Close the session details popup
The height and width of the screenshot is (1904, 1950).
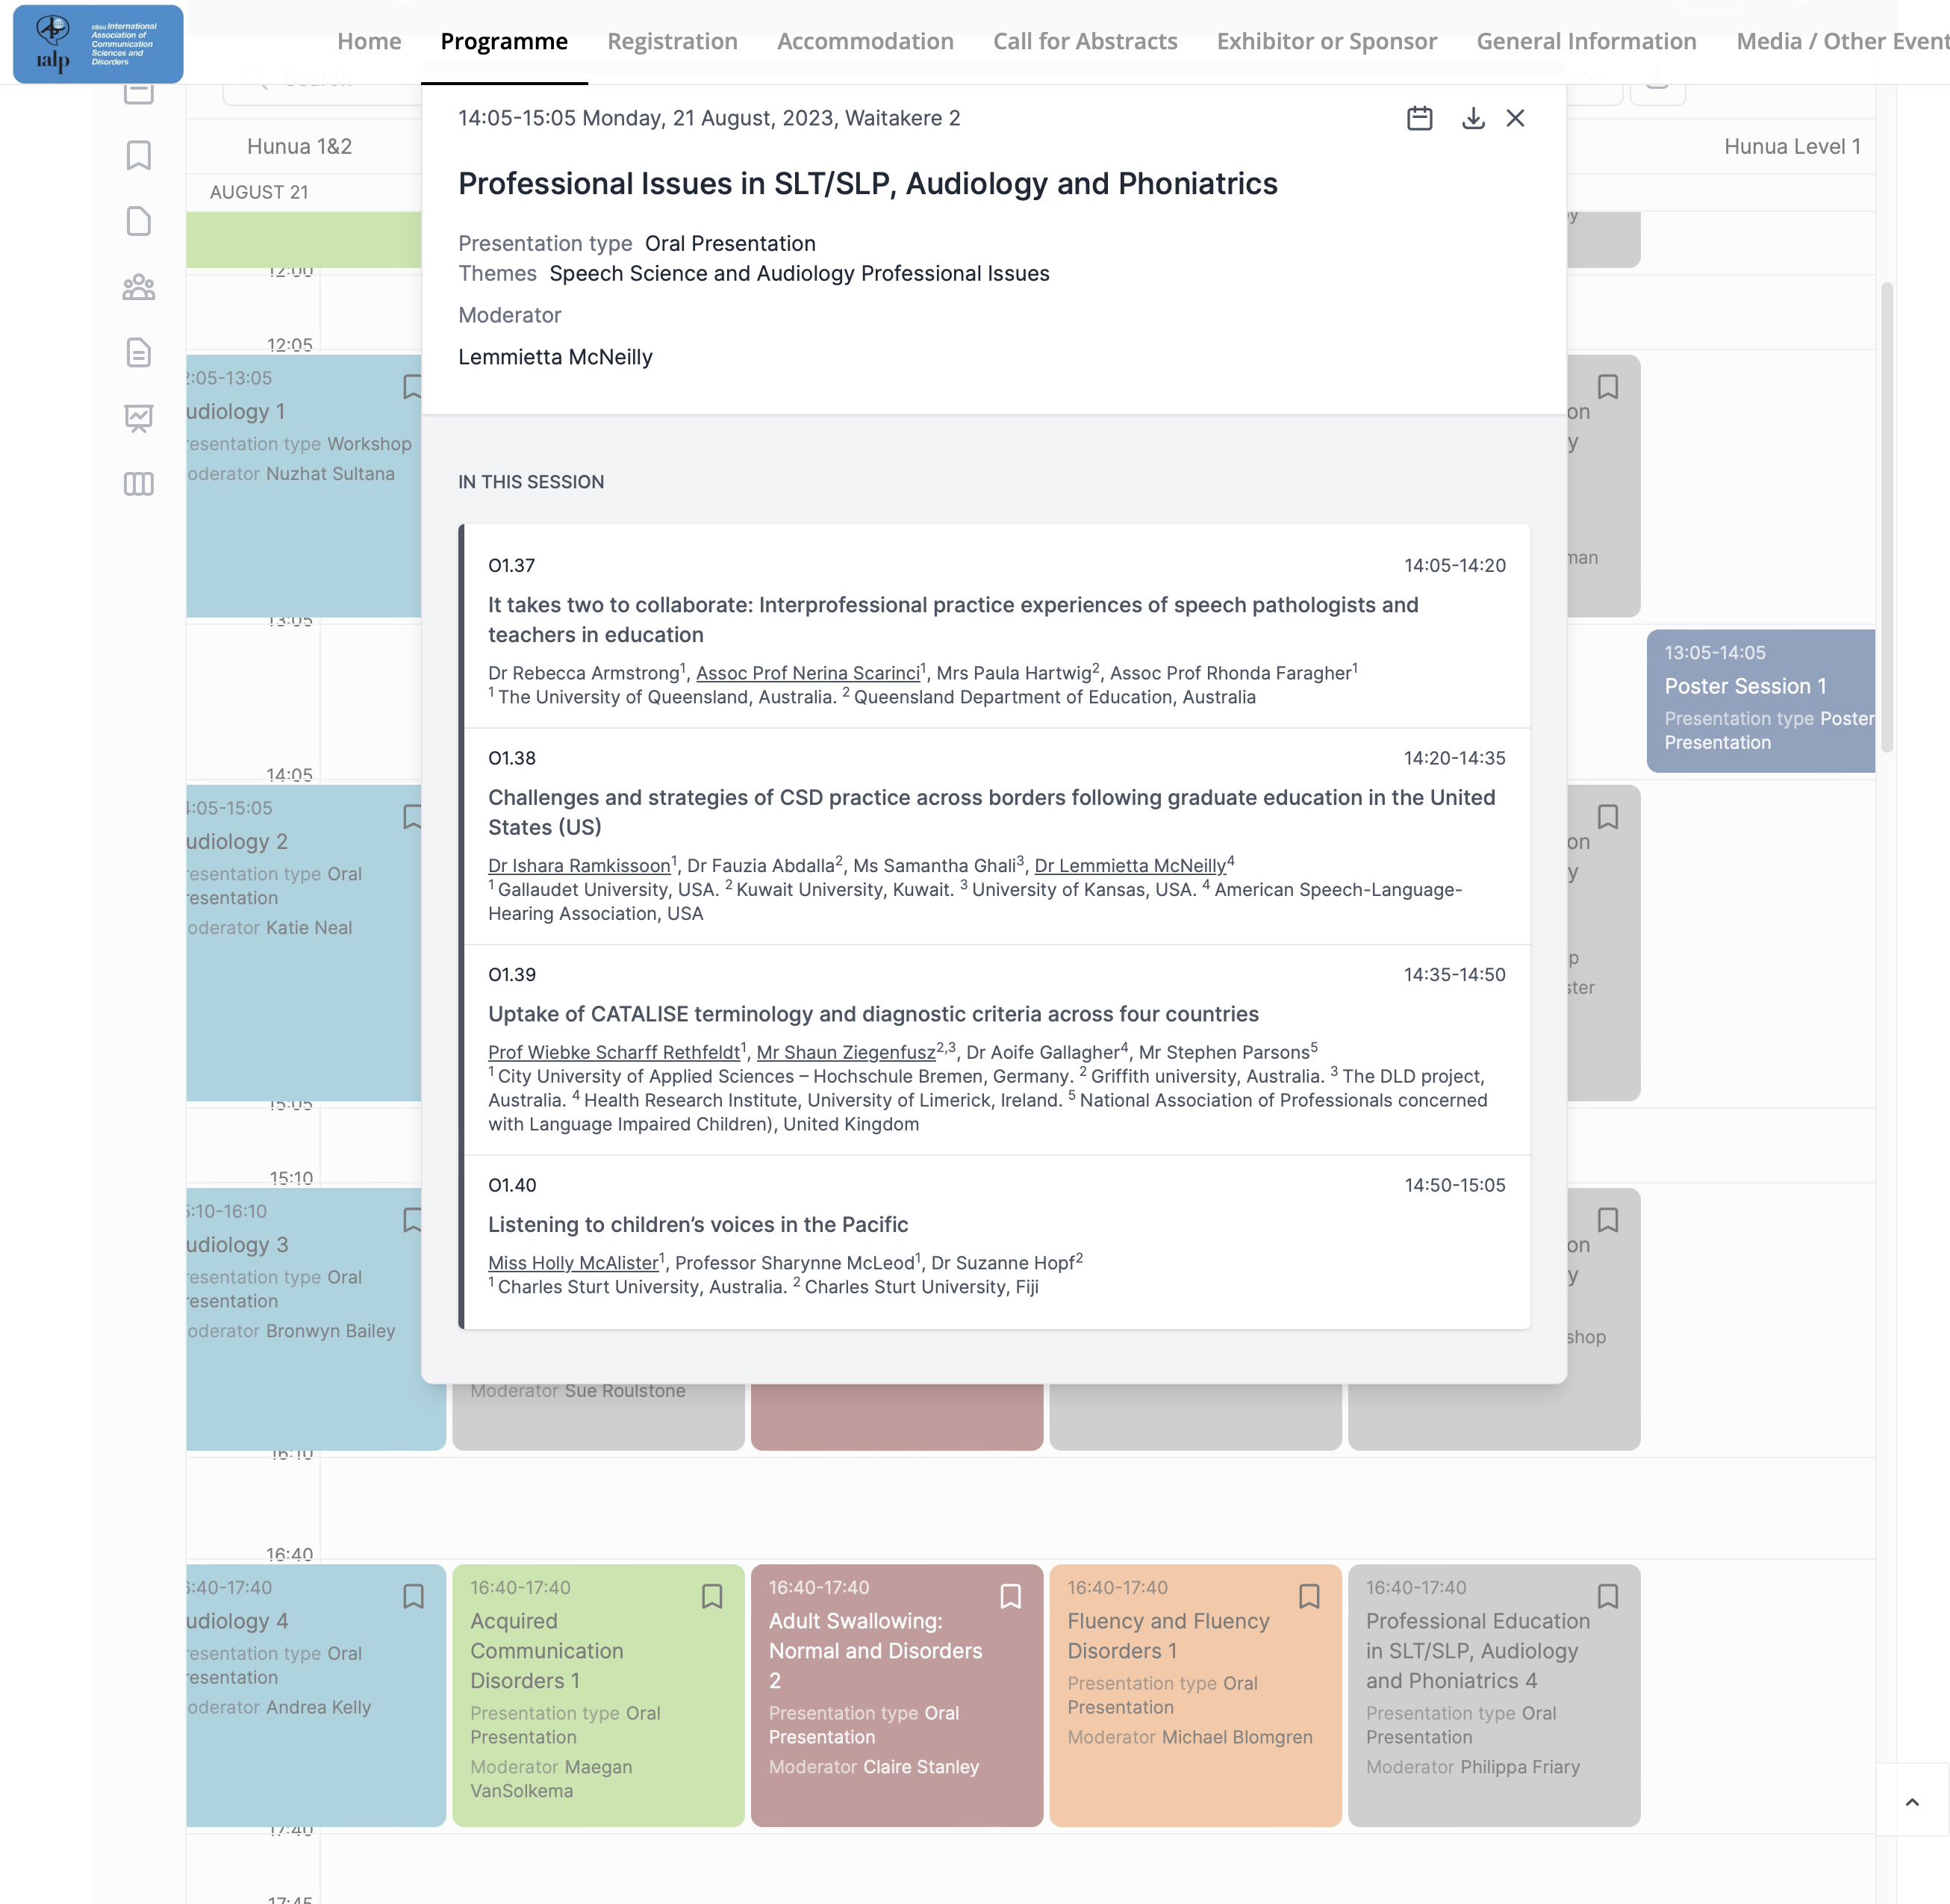[1515, 118]
